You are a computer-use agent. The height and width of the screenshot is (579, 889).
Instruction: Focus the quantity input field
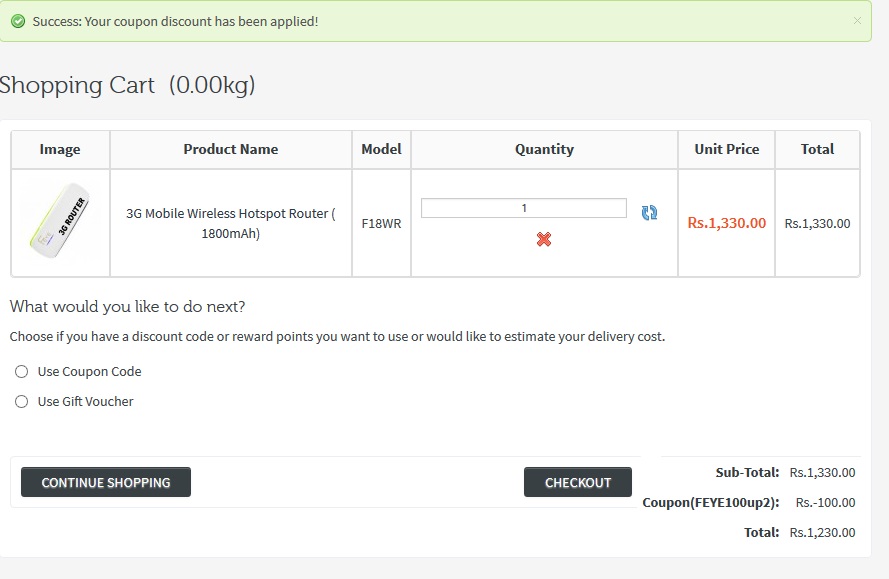(524, 208)
